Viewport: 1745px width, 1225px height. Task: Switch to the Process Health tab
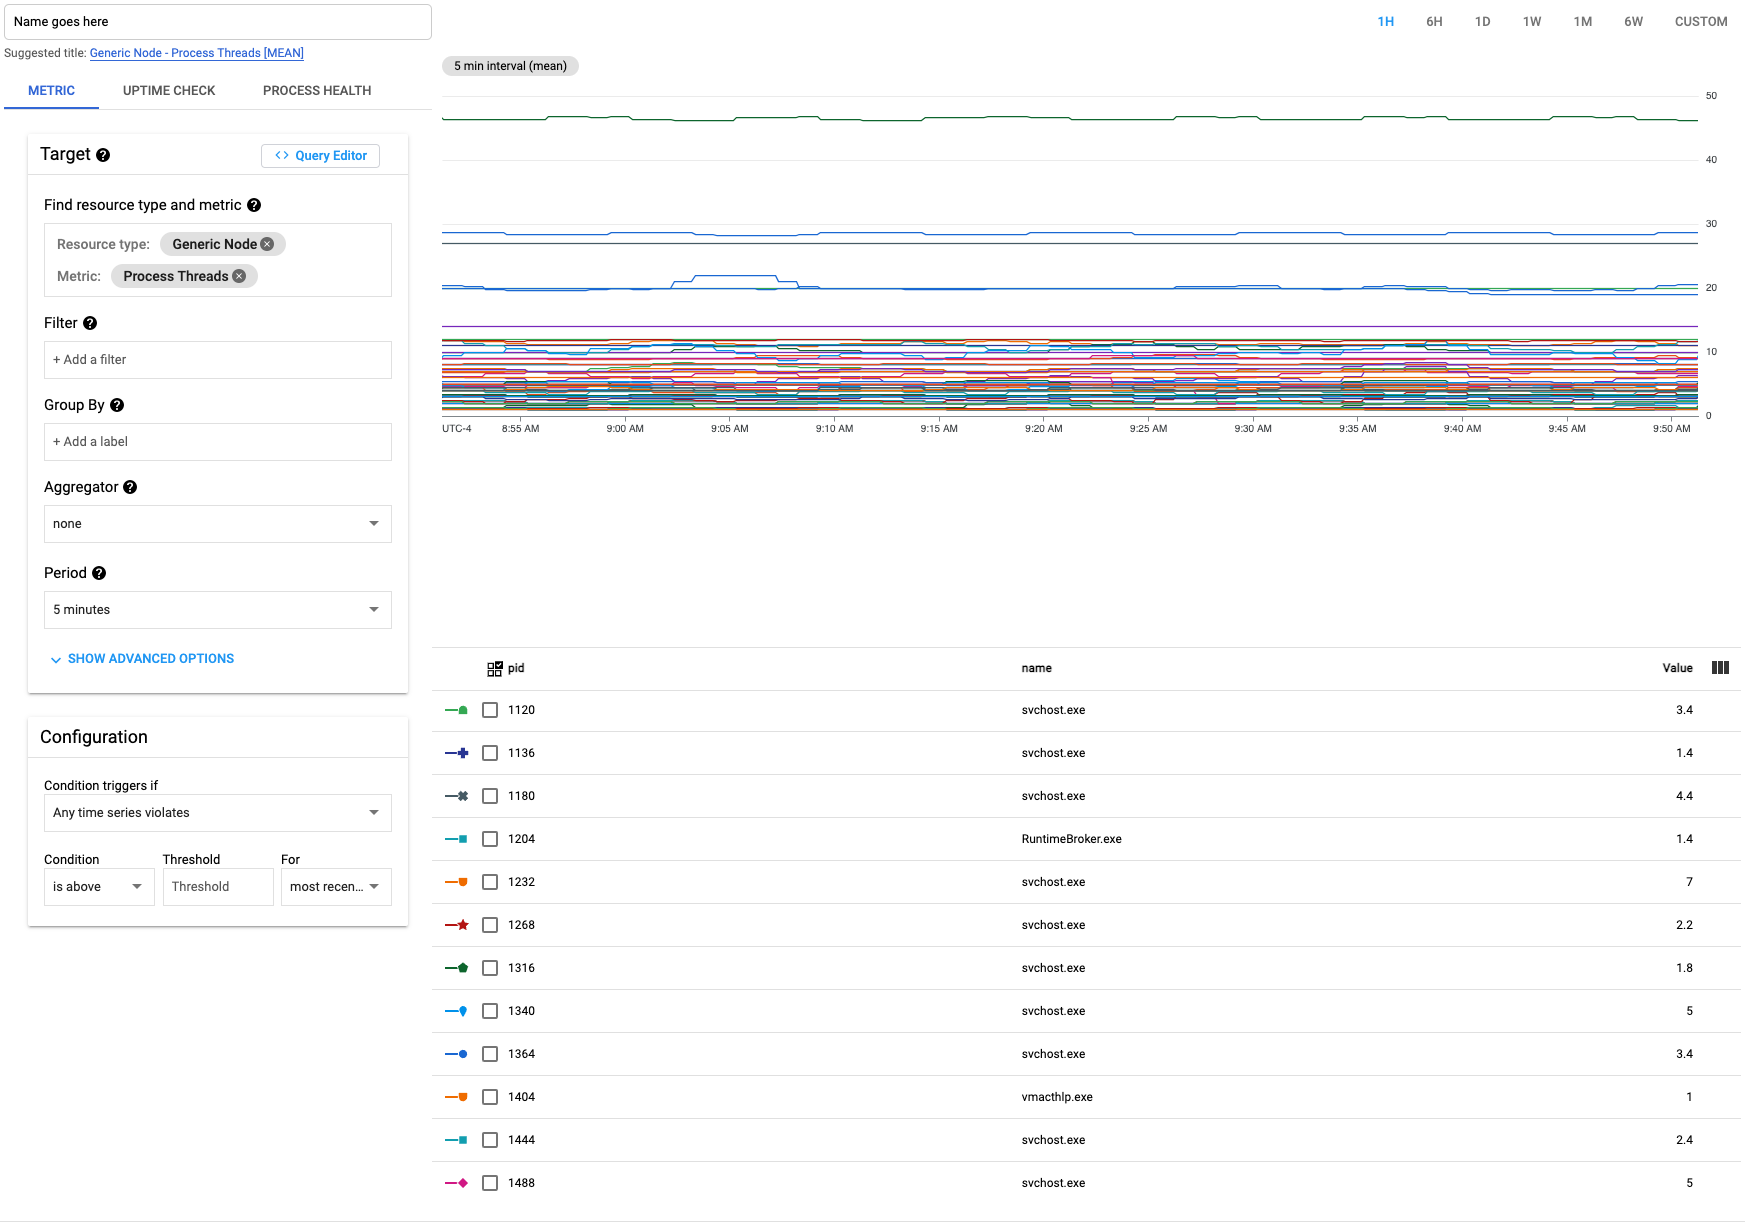click(x=317, y=91)
